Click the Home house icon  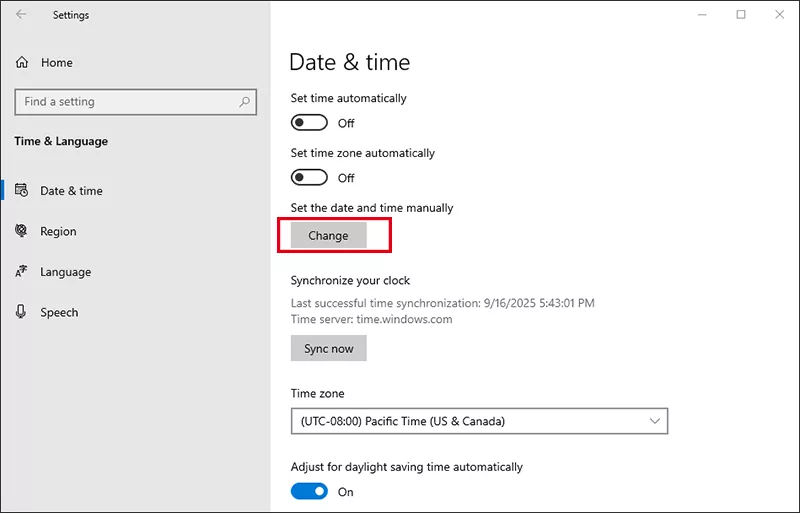coord(22,63)
